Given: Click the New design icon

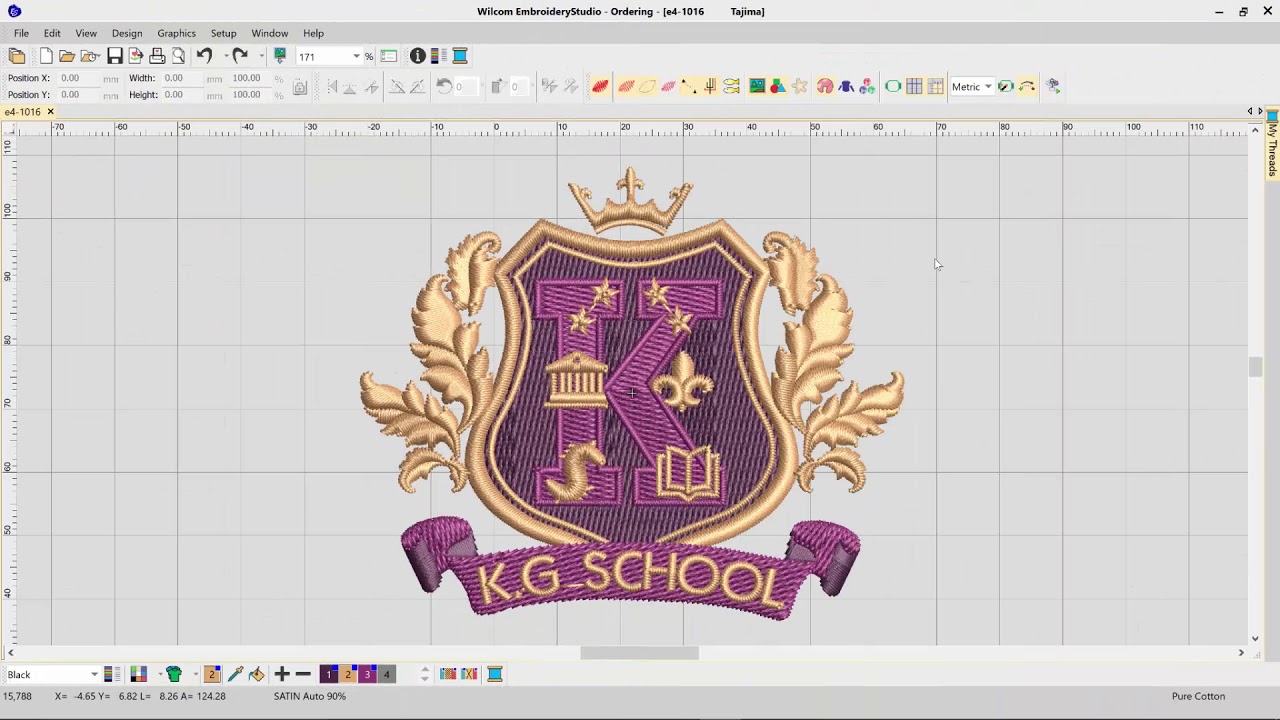Looking at the screenshot, I should click(x=46, y=56).
